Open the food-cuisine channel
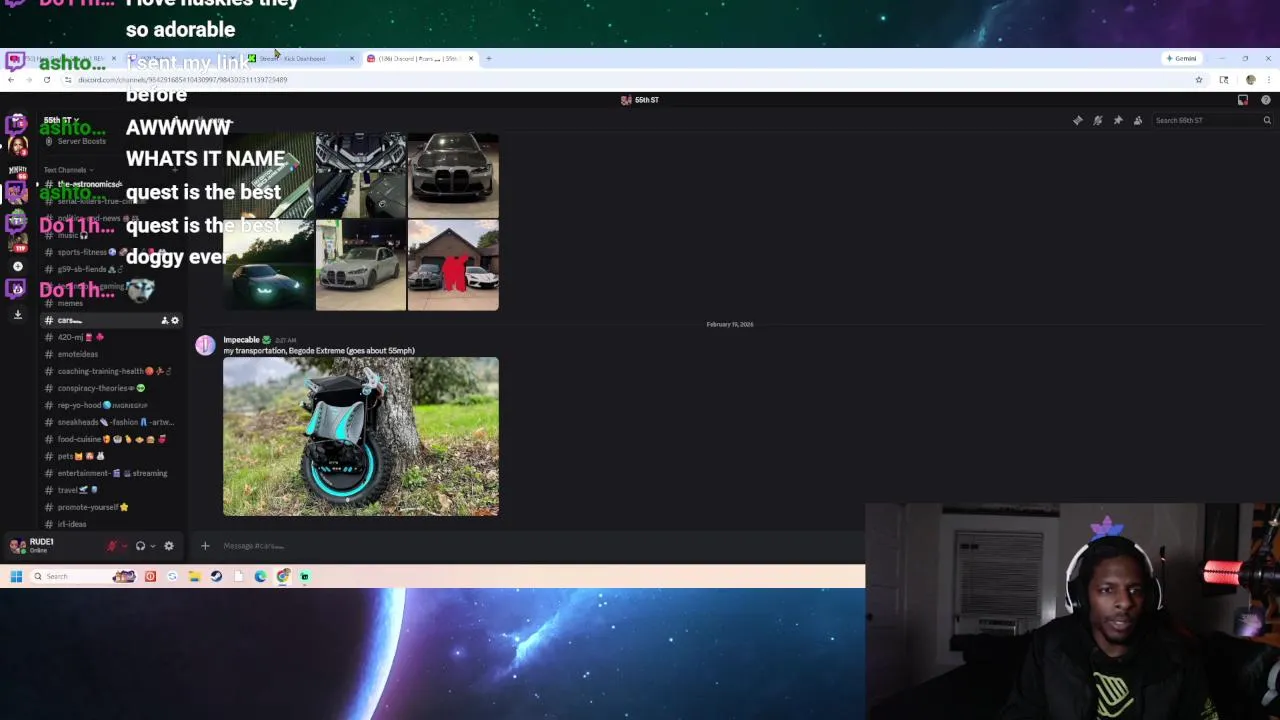Image resolution: width=1280 pixels, height=720 pixels. coord(110,439)
